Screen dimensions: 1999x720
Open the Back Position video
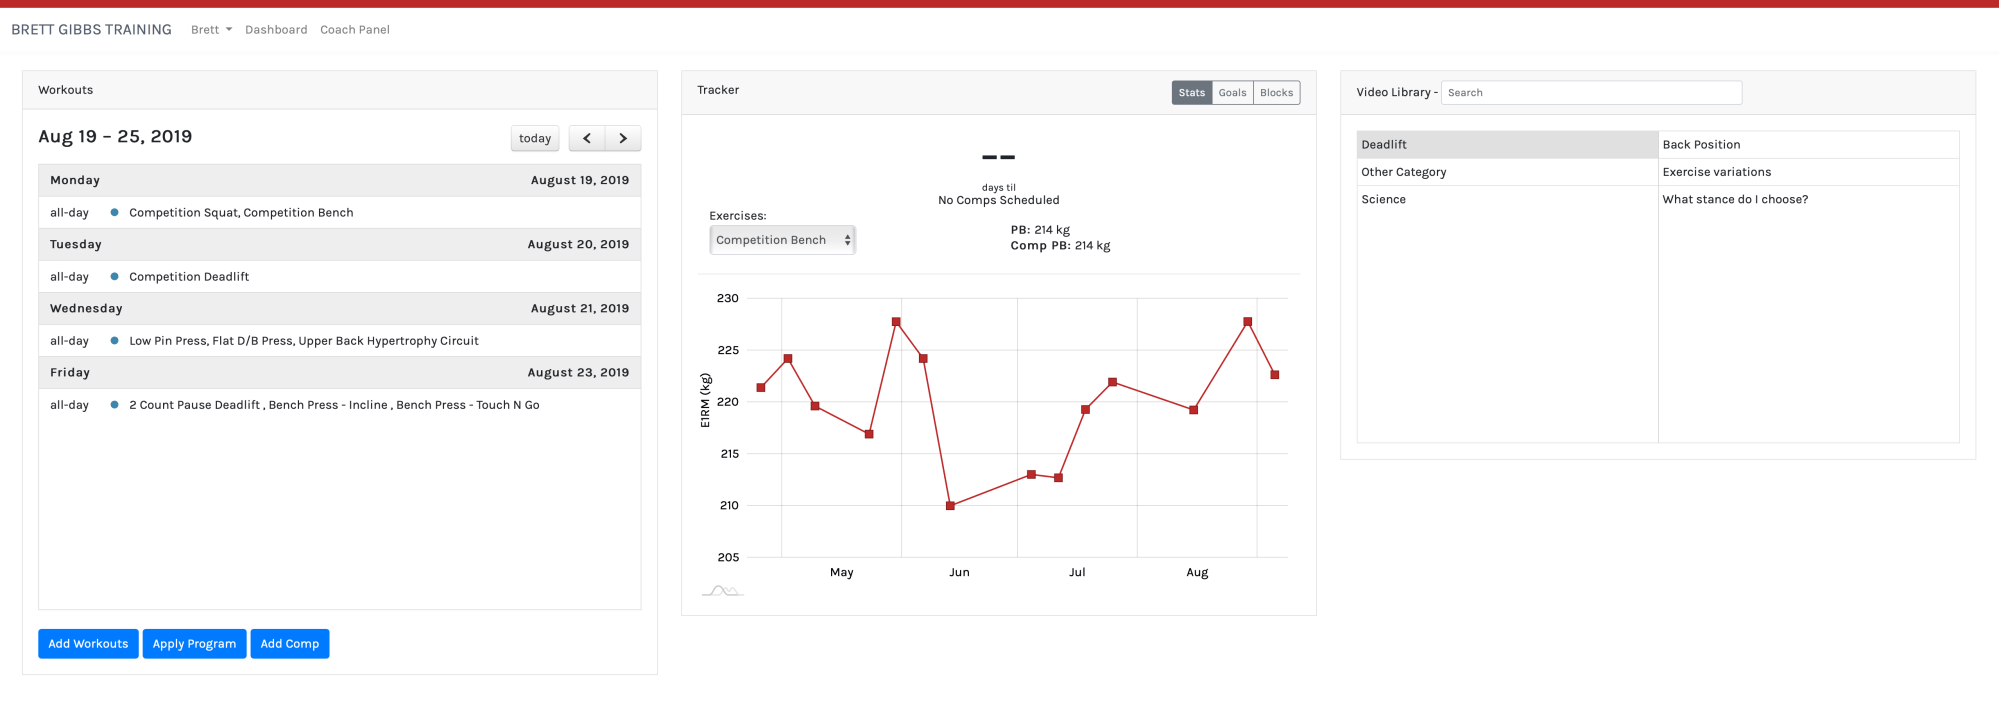1701,145
